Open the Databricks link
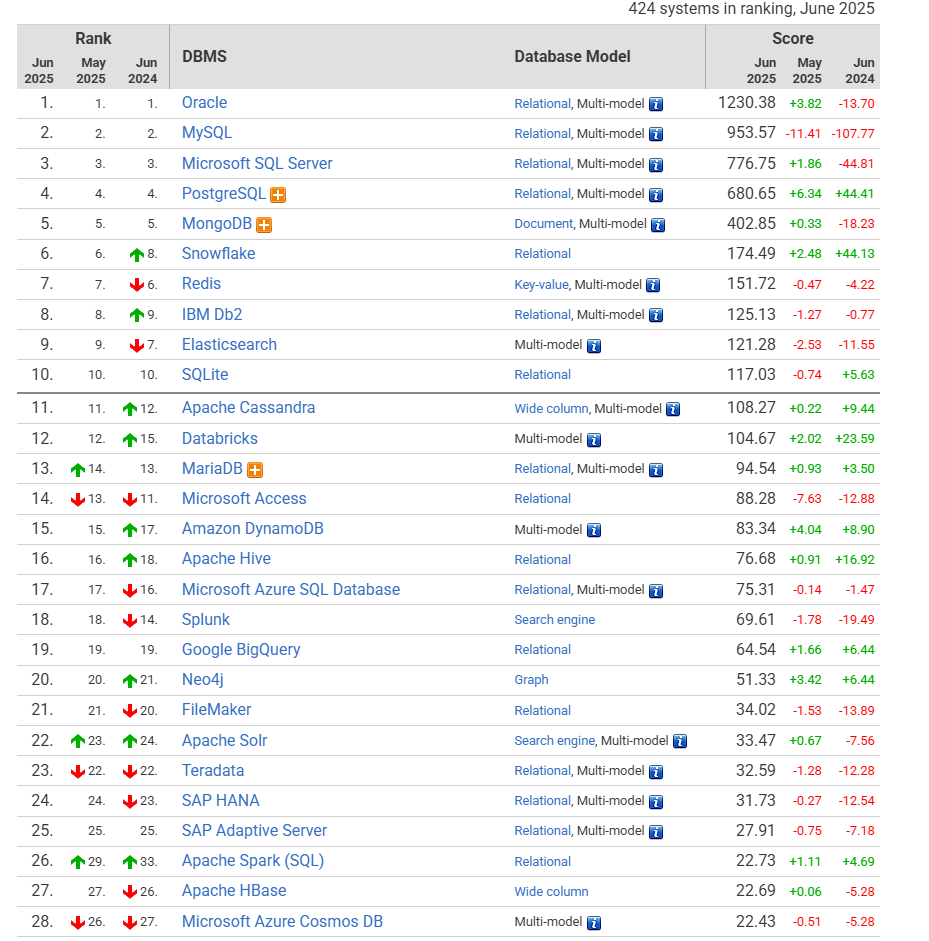 pos(220,439)
